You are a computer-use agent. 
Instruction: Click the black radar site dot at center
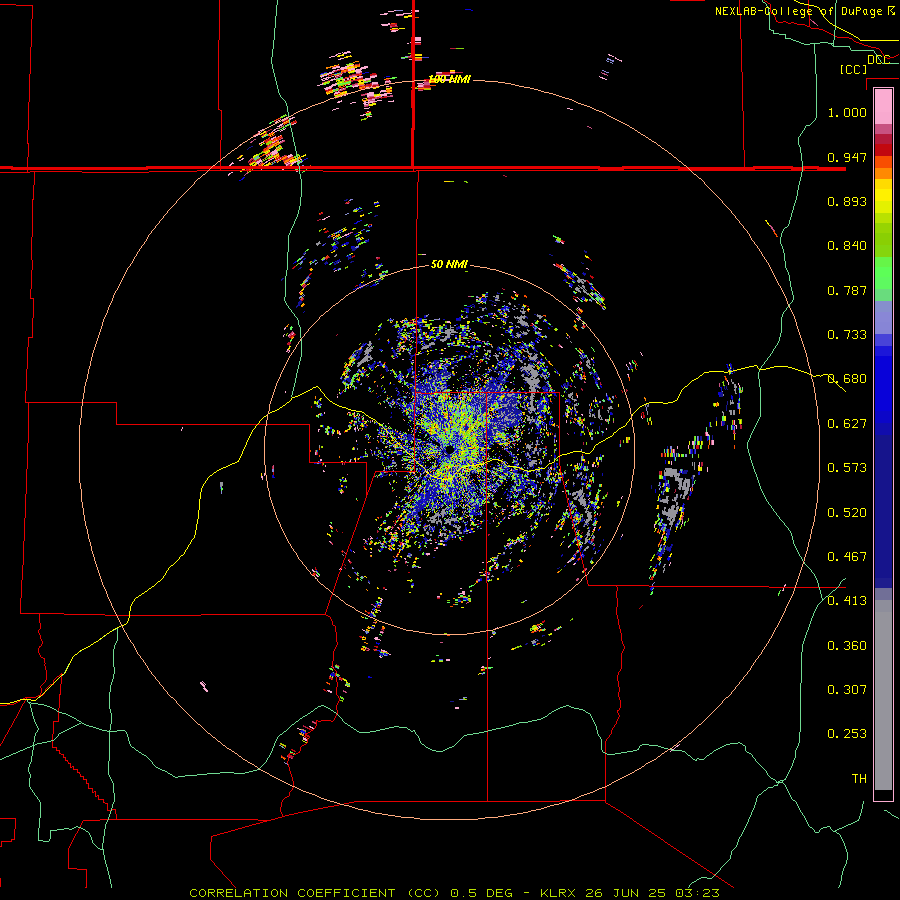point(449,449)
